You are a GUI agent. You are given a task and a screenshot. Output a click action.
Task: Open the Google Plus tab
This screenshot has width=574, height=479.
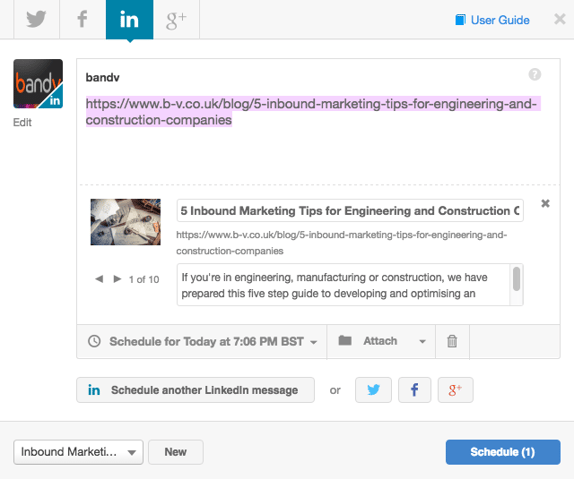(176, 19)
